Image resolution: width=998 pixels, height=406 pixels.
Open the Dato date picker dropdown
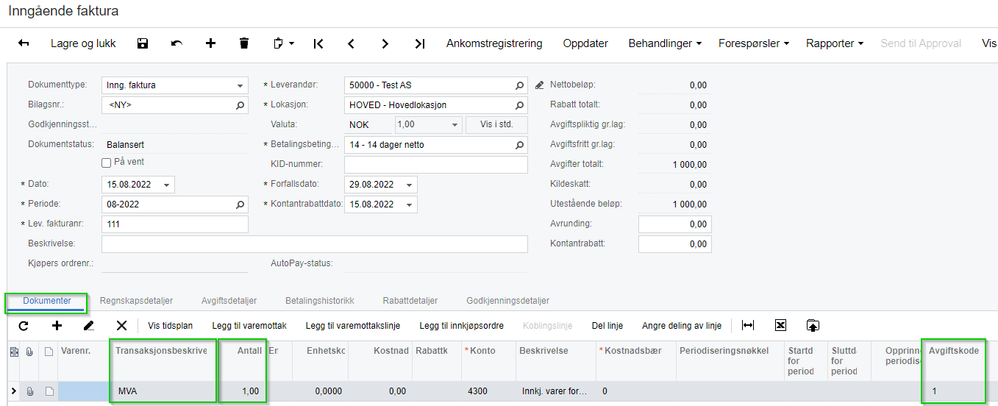(x=167, y=185)
